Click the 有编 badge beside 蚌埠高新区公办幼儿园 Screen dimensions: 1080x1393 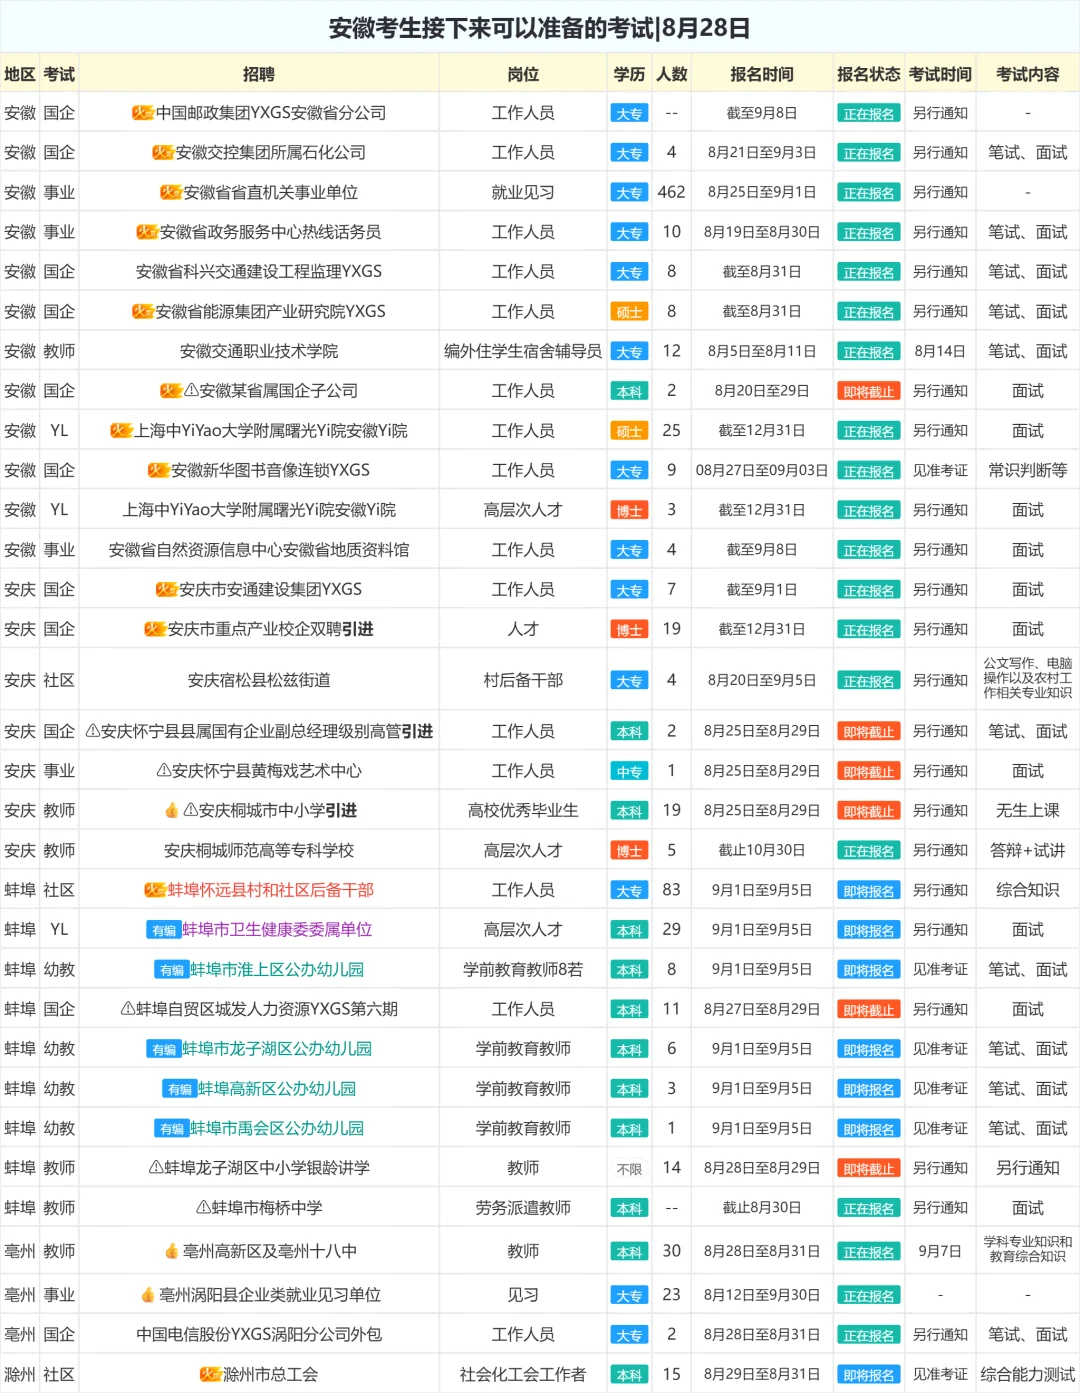(x=180, y=1089)
